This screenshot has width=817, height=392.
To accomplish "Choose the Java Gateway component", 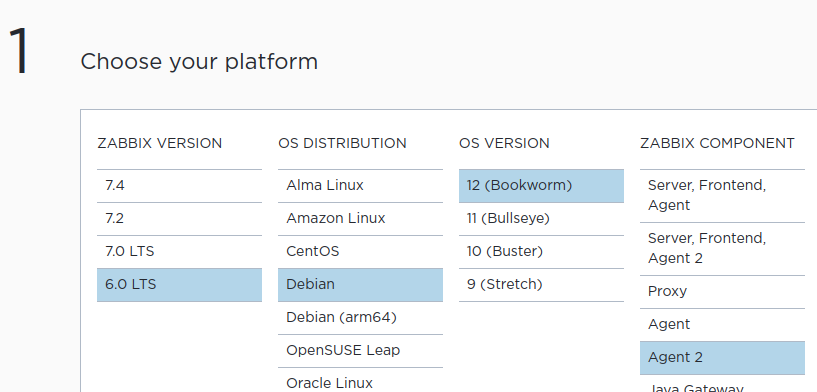I will coord(722,385).
